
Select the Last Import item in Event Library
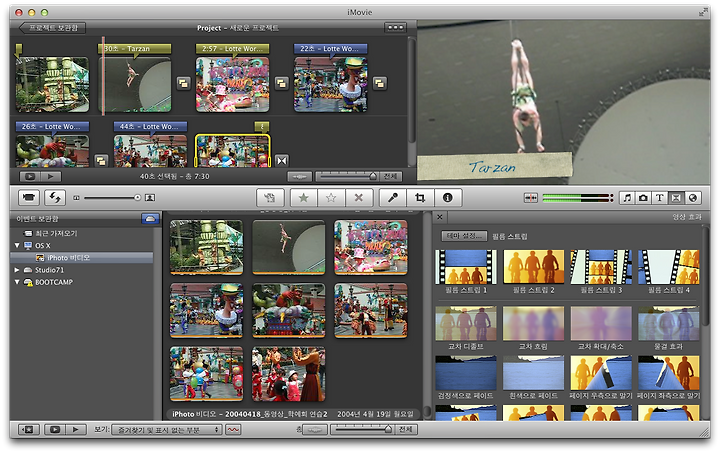[56, 233]
